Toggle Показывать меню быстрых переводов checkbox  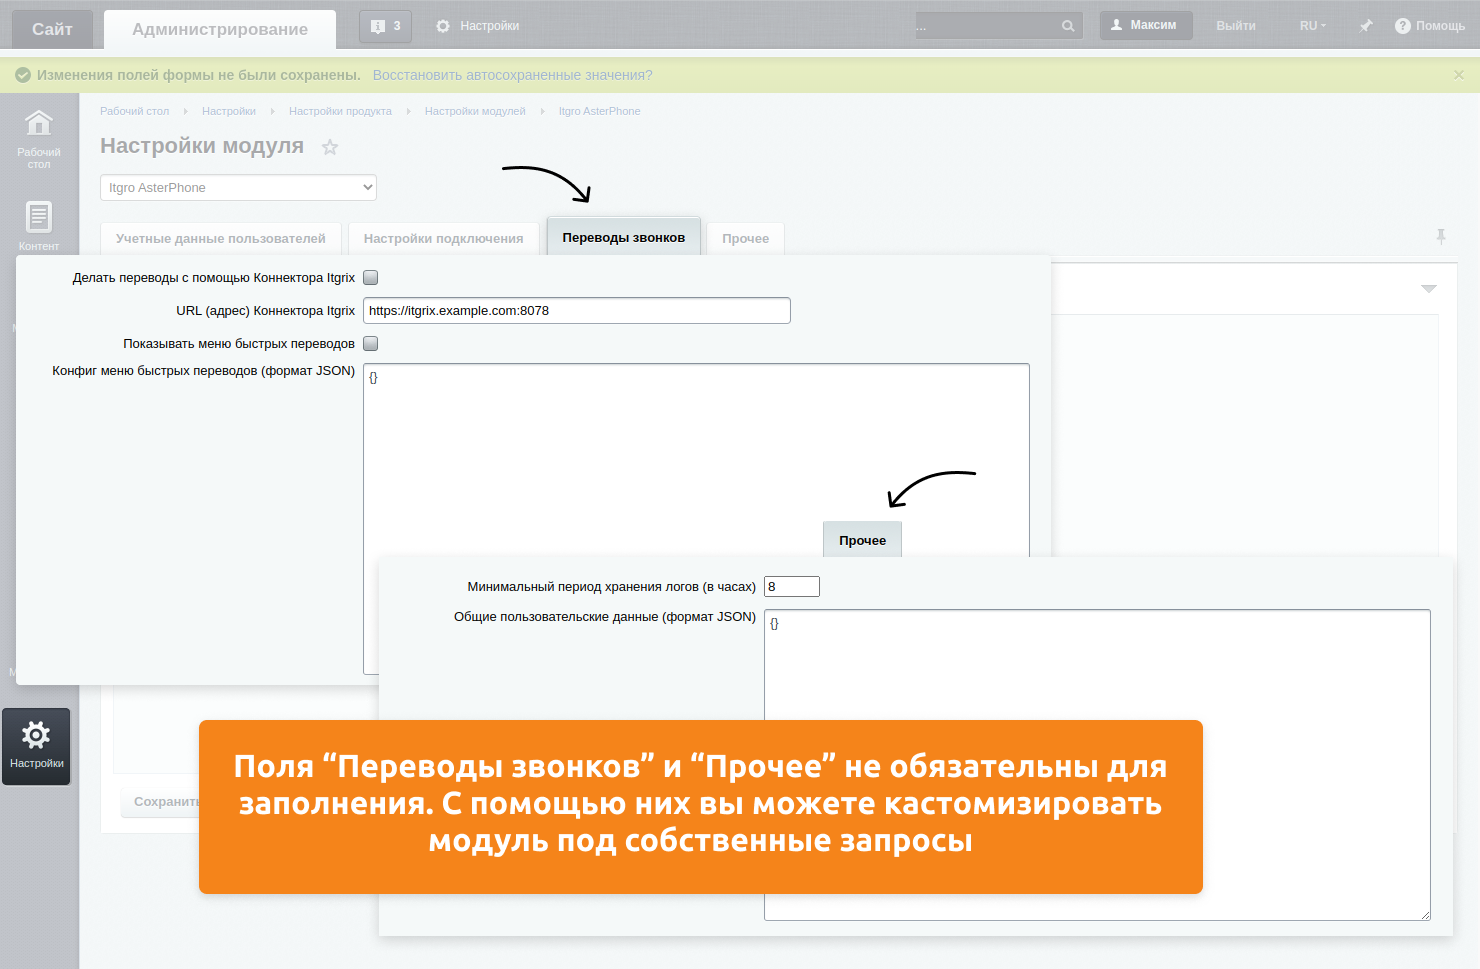pyautogui.click(x=370, y=344)
